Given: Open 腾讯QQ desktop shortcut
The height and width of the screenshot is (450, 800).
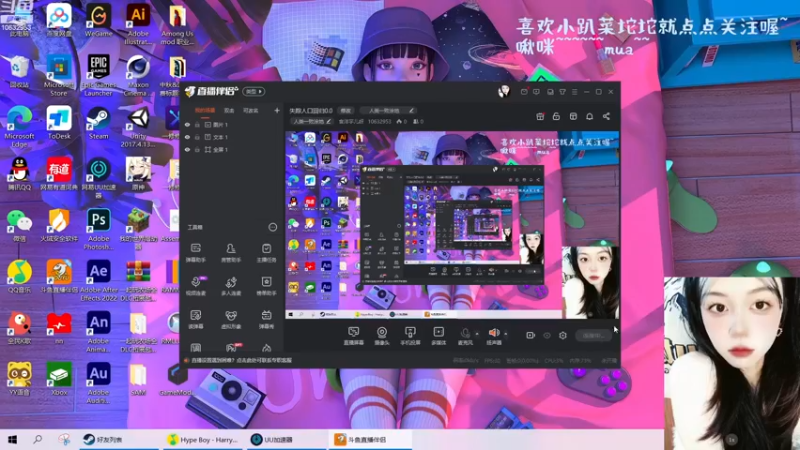Looking at the screenshot, I should click(19, 173).
